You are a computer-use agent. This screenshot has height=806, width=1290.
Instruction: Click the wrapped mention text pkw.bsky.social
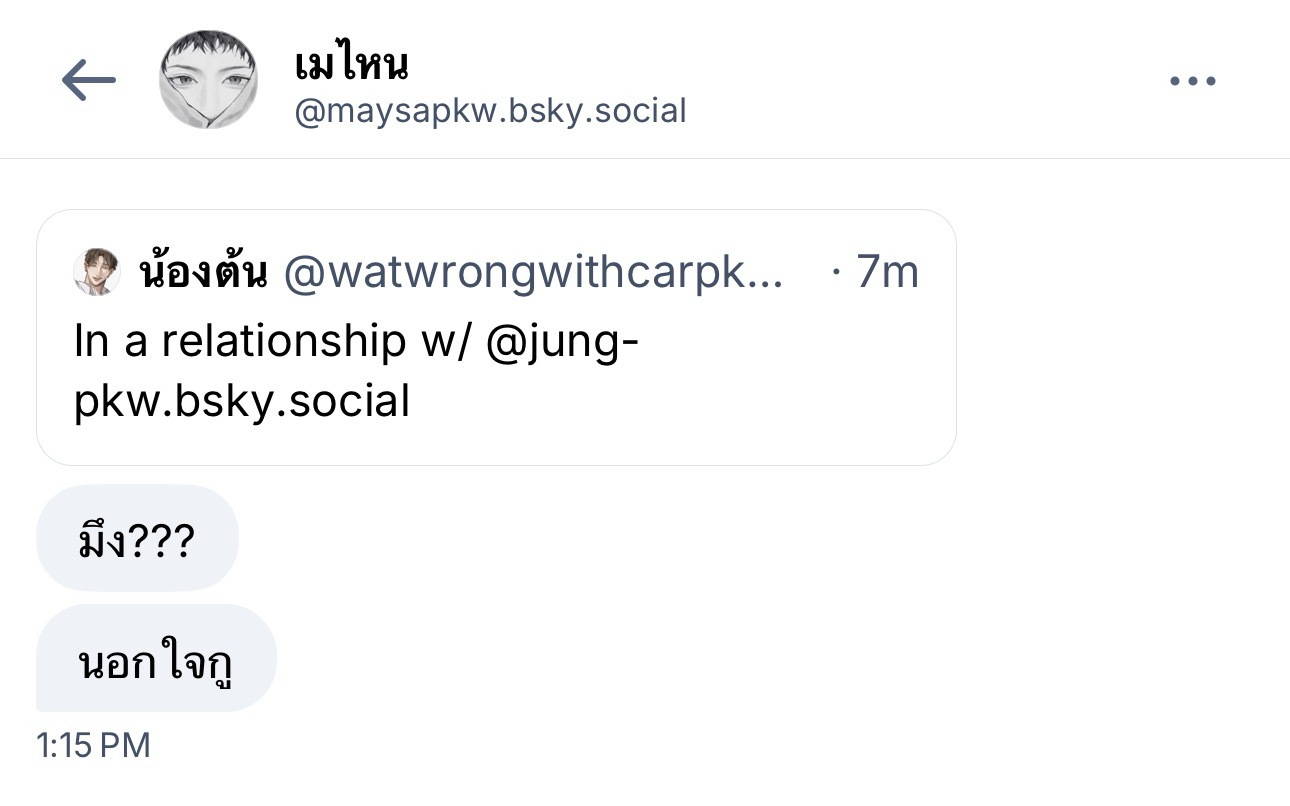[x=242, y=402]
